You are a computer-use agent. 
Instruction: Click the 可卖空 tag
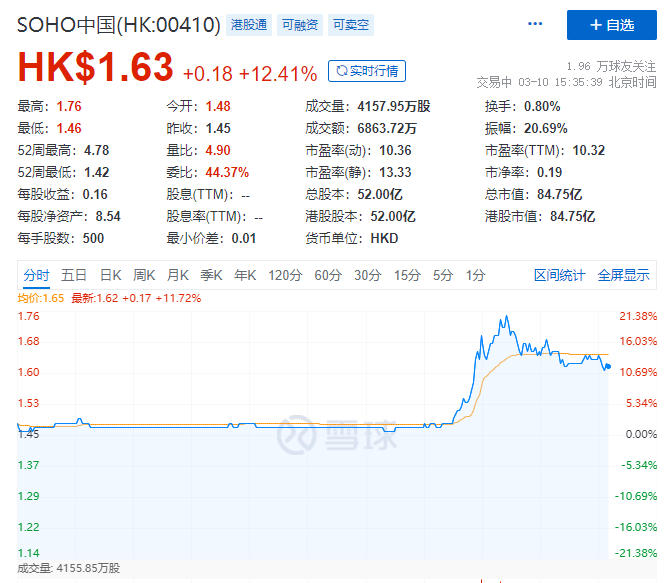(349, 24)
